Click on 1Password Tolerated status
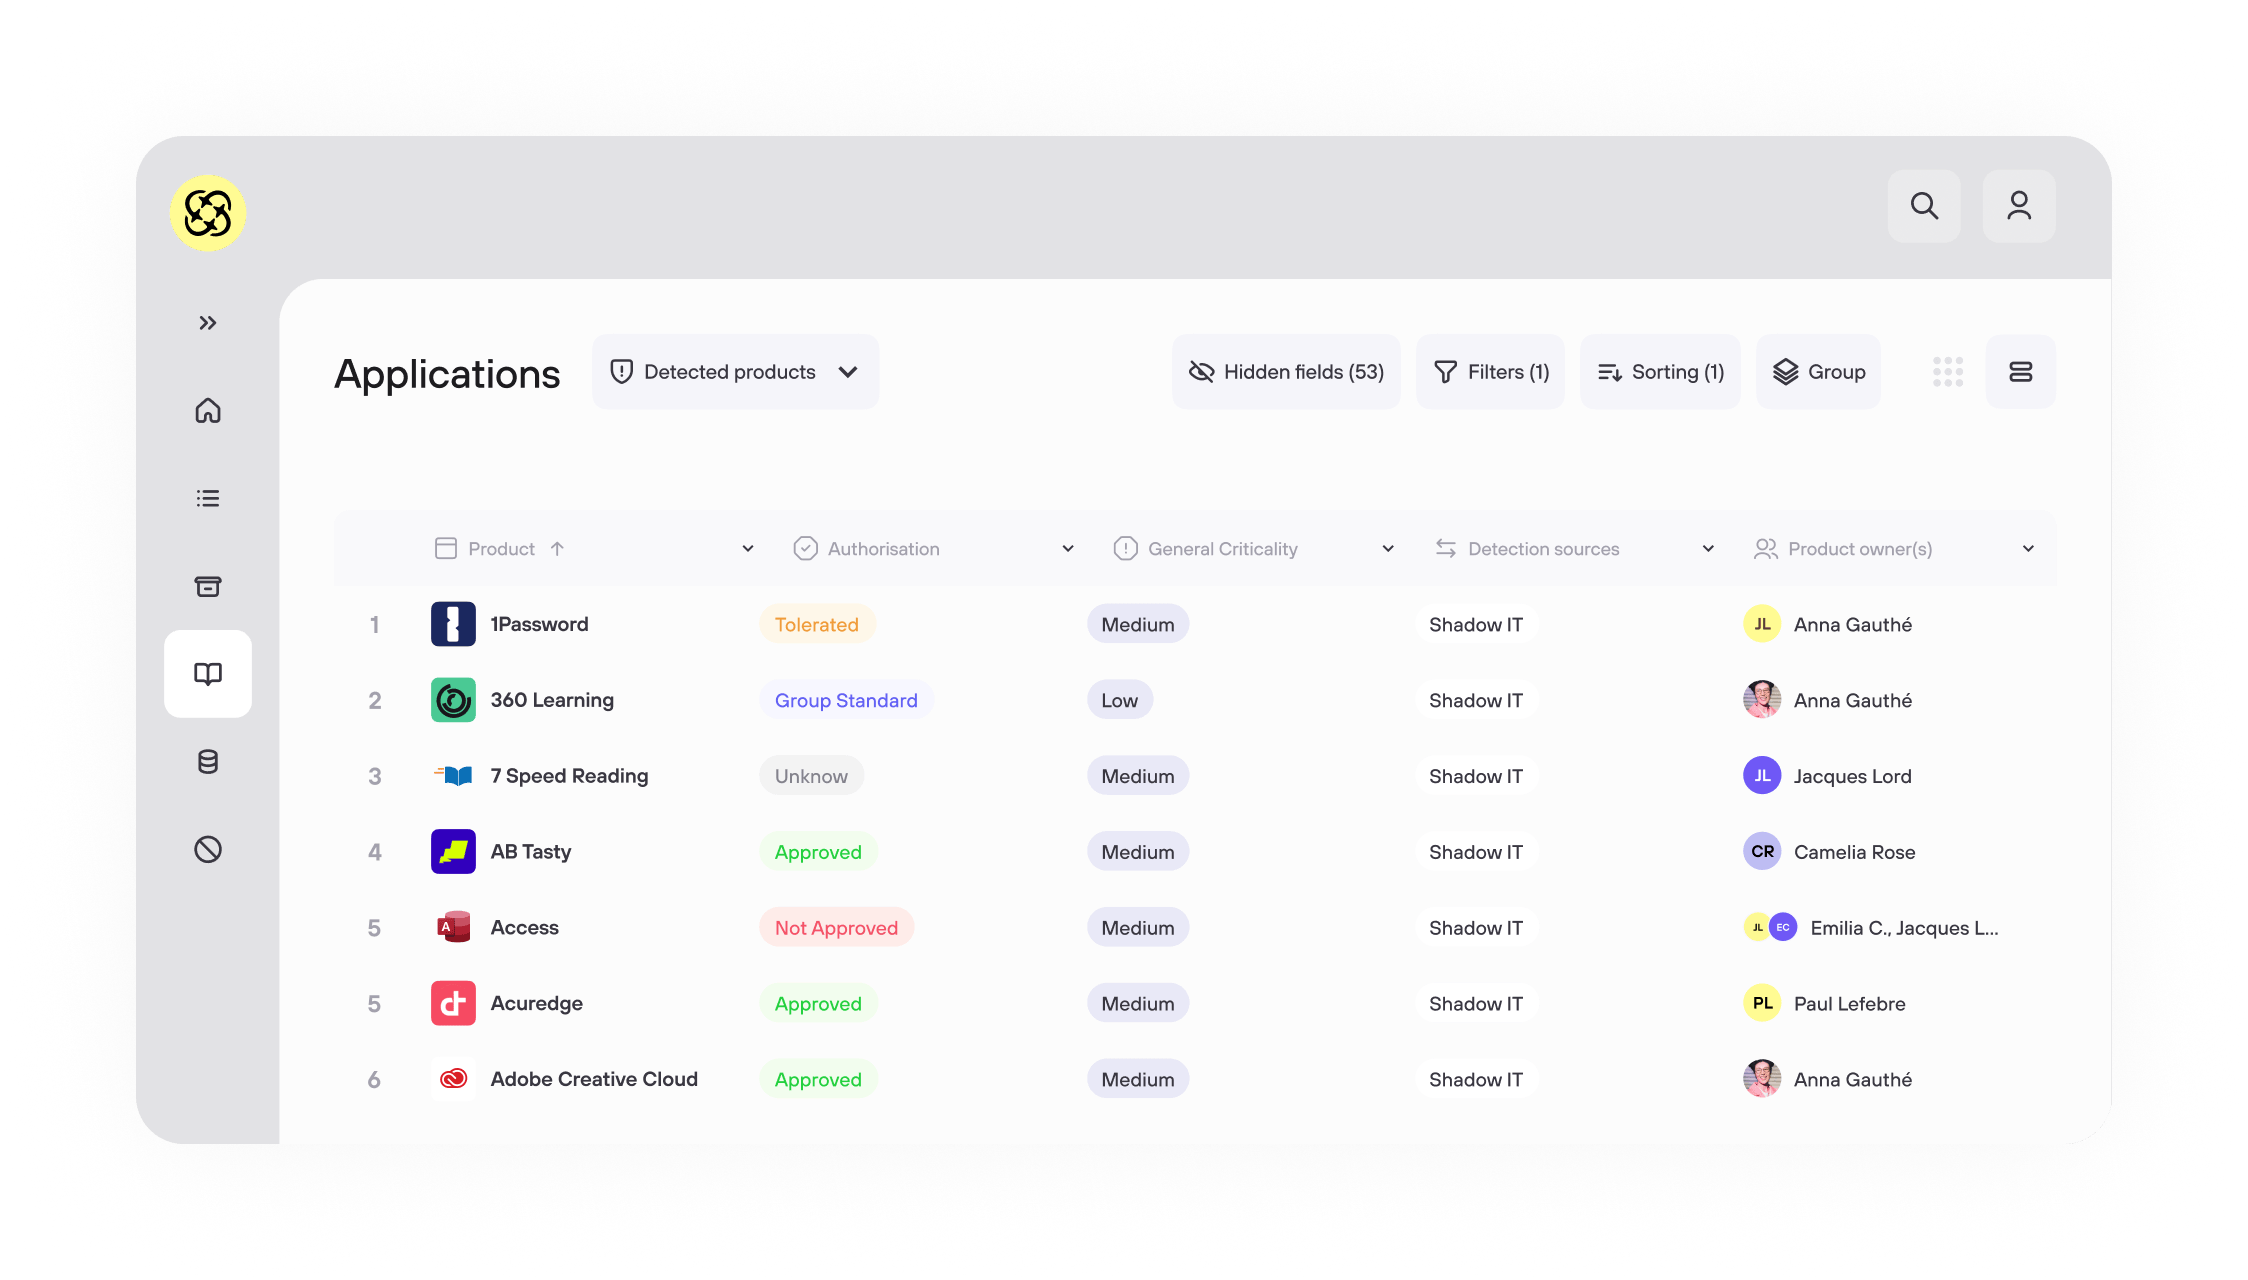Viewport: 2248px width, 1280px height. coord(815,624)
